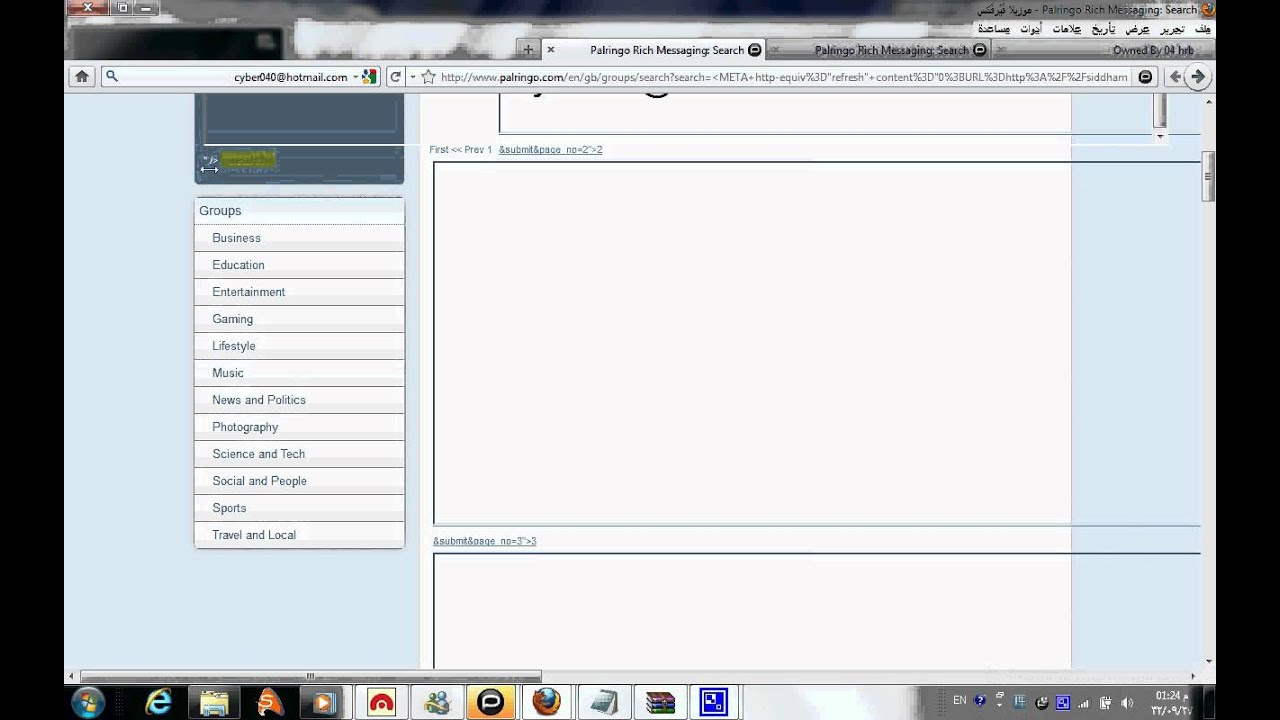Image resolution: width=1280 pixels, height=720 pixels.
Task: Open the News and Politics category
Action: [x=299, y=400]
